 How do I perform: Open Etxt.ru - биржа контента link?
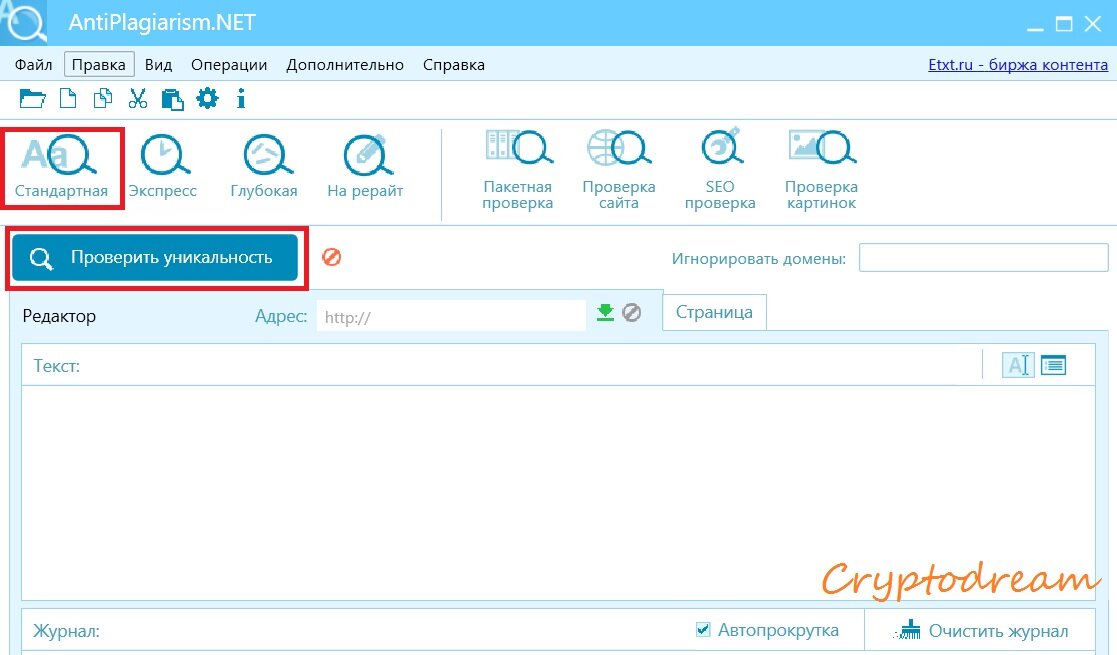click(1018, 65)
